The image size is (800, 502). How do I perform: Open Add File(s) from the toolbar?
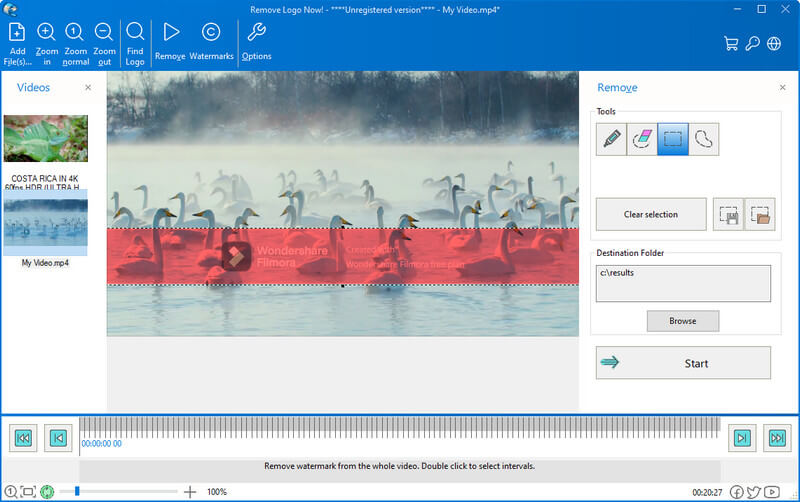pos(17,40)
